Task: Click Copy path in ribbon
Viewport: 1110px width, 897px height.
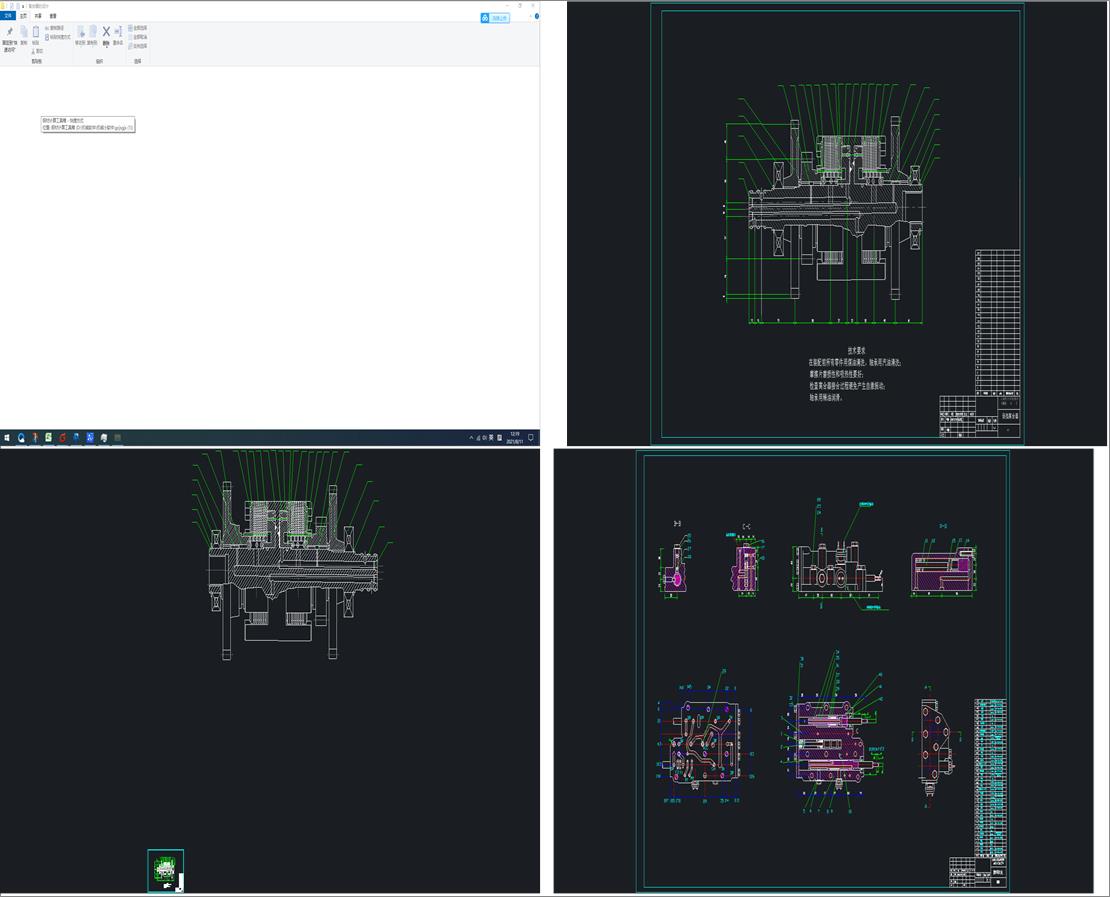Action: pos(55,28)
